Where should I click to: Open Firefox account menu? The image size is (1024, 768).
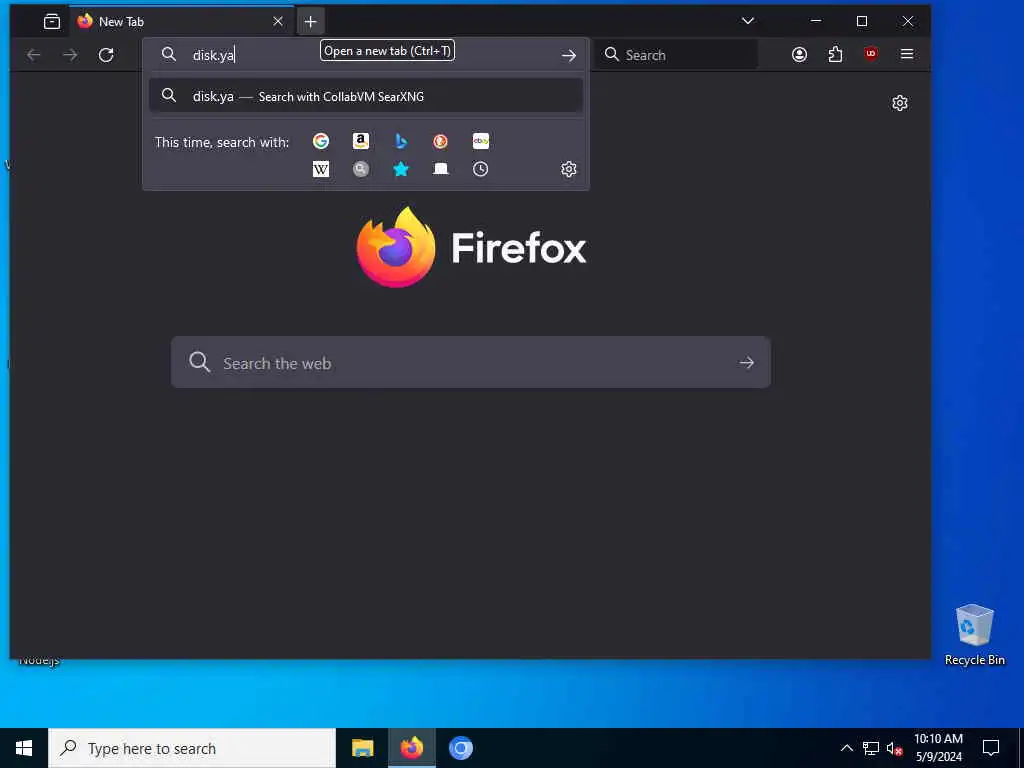[799, 55]
